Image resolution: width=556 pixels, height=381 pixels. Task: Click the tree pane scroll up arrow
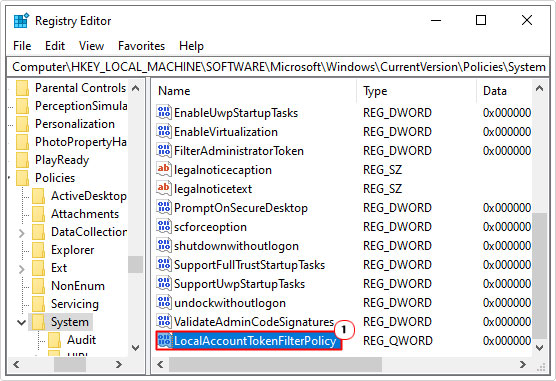[x=135, y=88]
